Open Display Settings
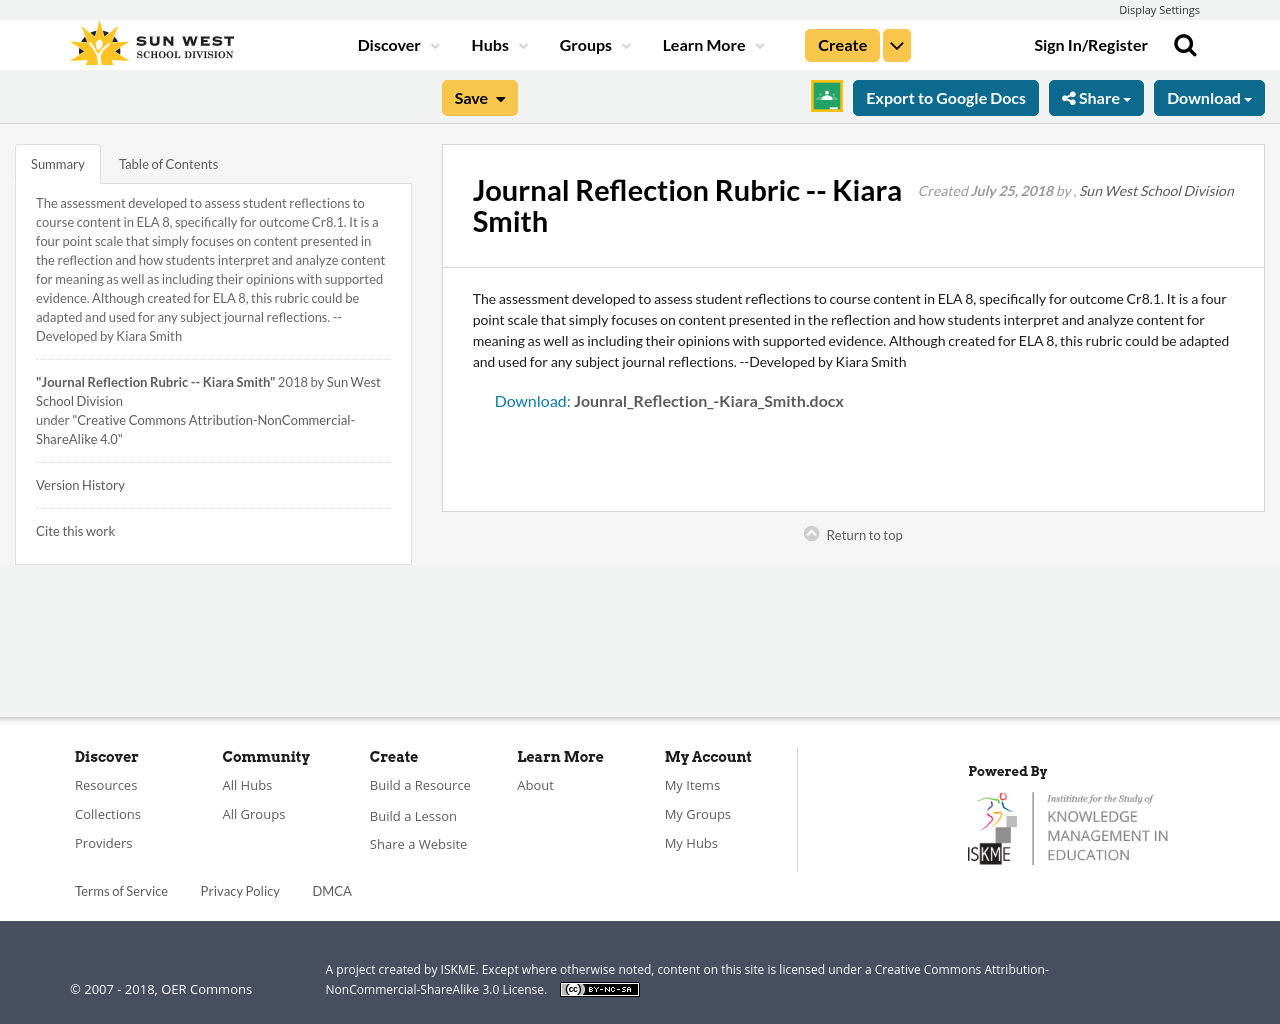This screenshot has width=1280, height=1024. click(1159, 8)
